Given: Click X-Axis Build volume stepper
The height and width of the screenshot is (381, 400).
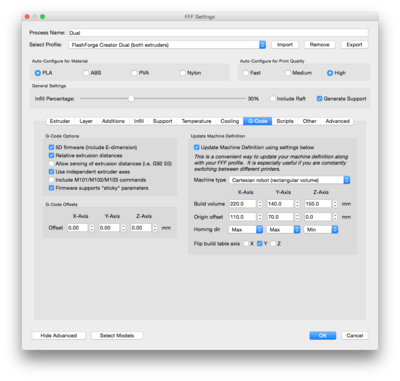Looking at the screenshot, I should pyautogui.click(x=260, y=204).
